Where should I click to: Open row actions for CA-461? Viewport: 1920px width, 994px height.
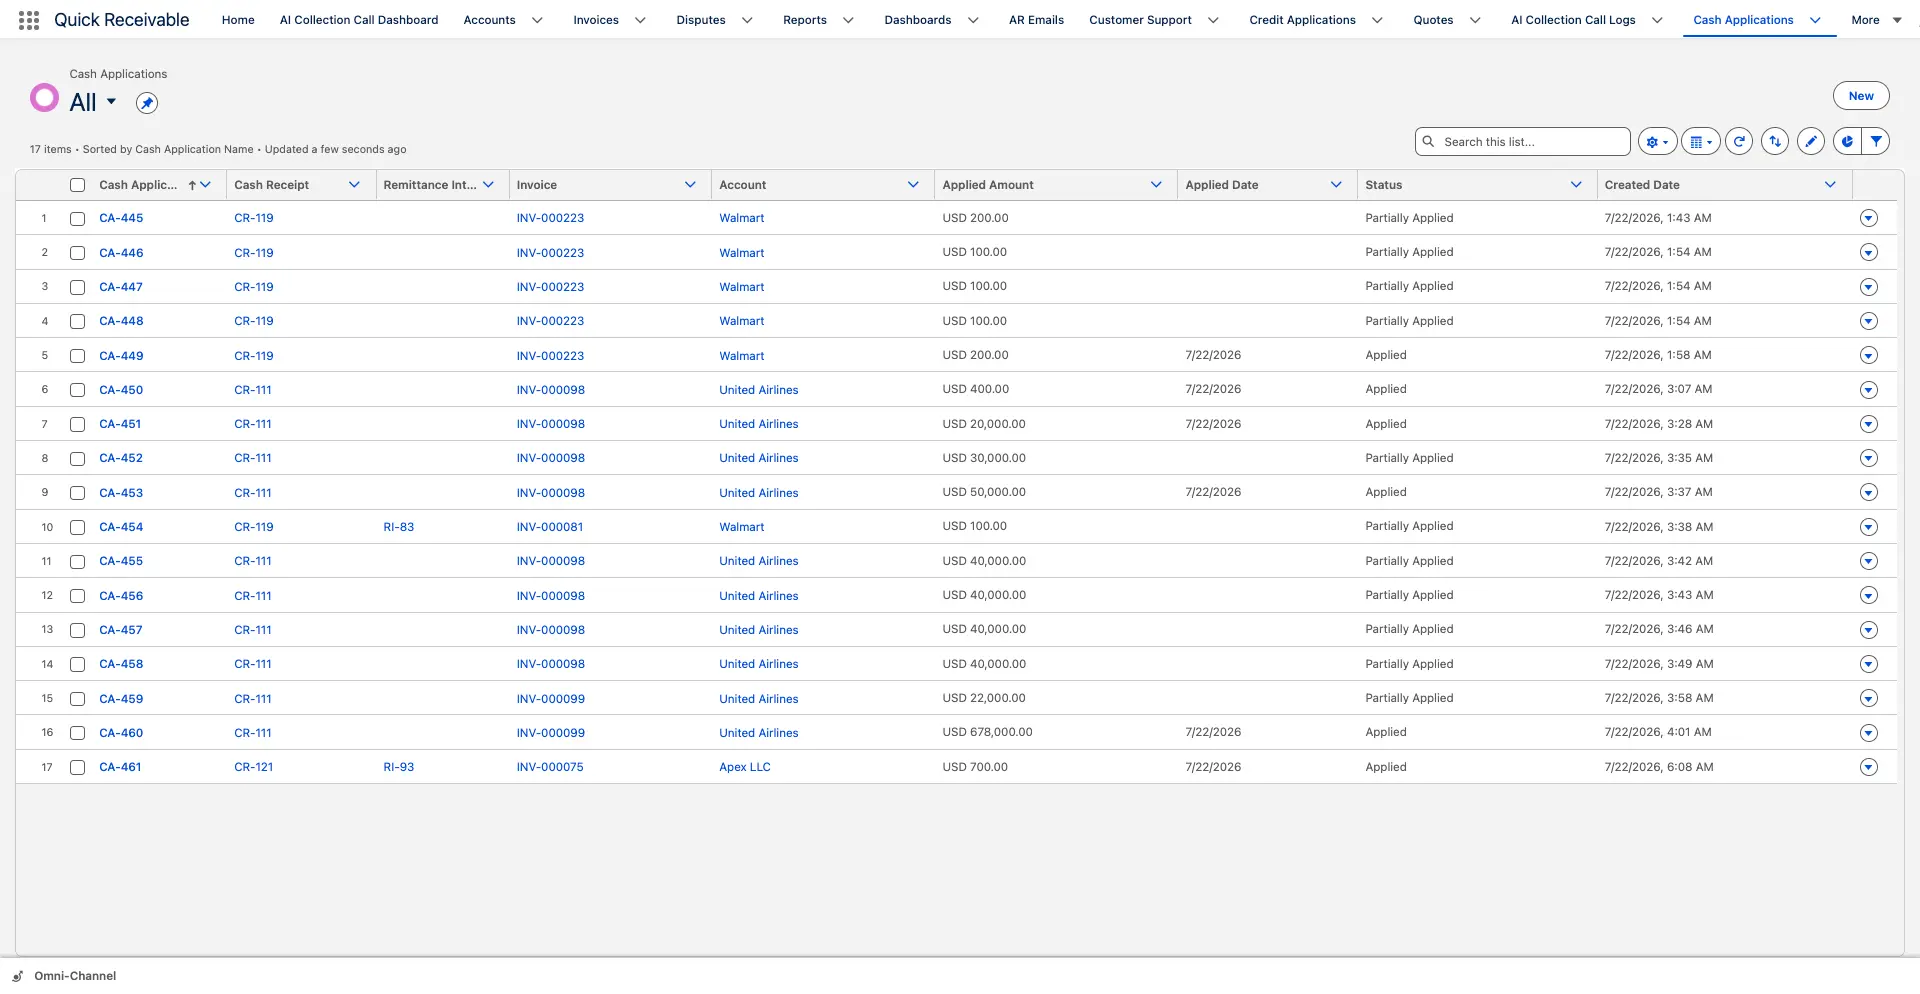[1868, 767]
